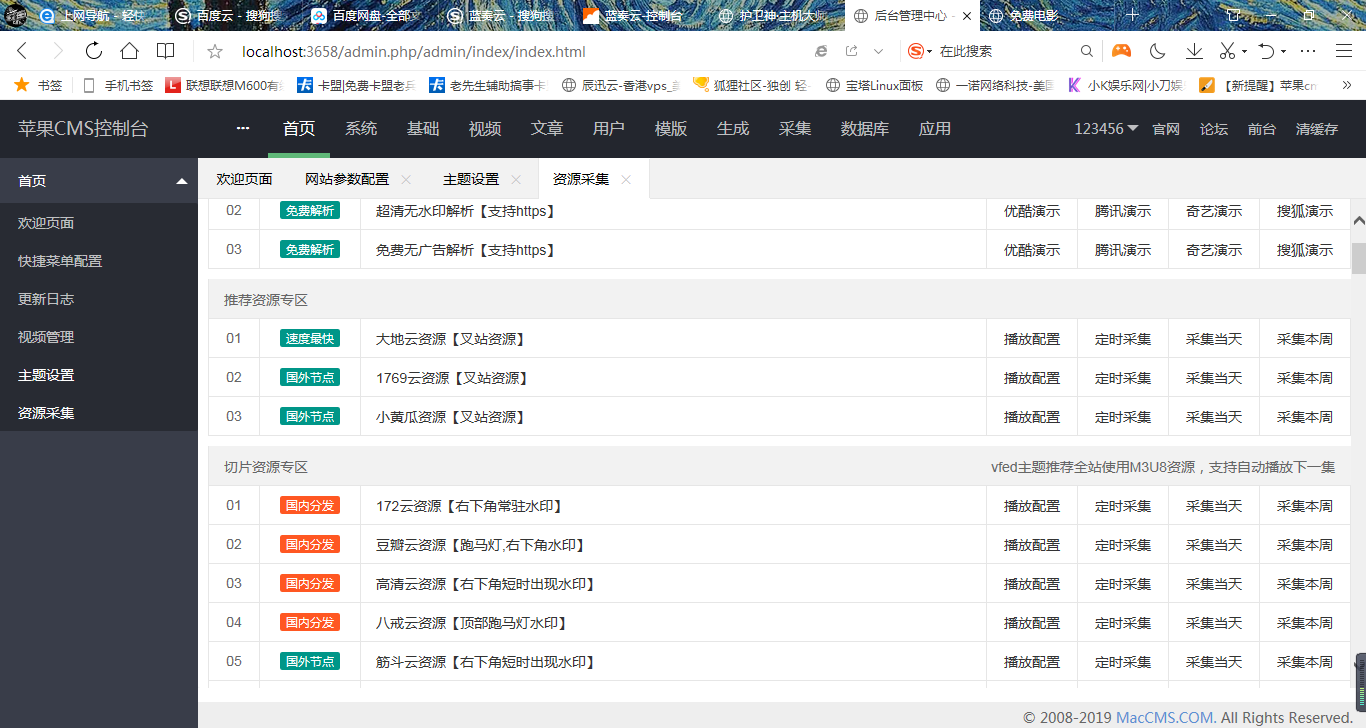1366x728 pixels.
Task: Open the game controller icon
Action: tap(1122, 51)
